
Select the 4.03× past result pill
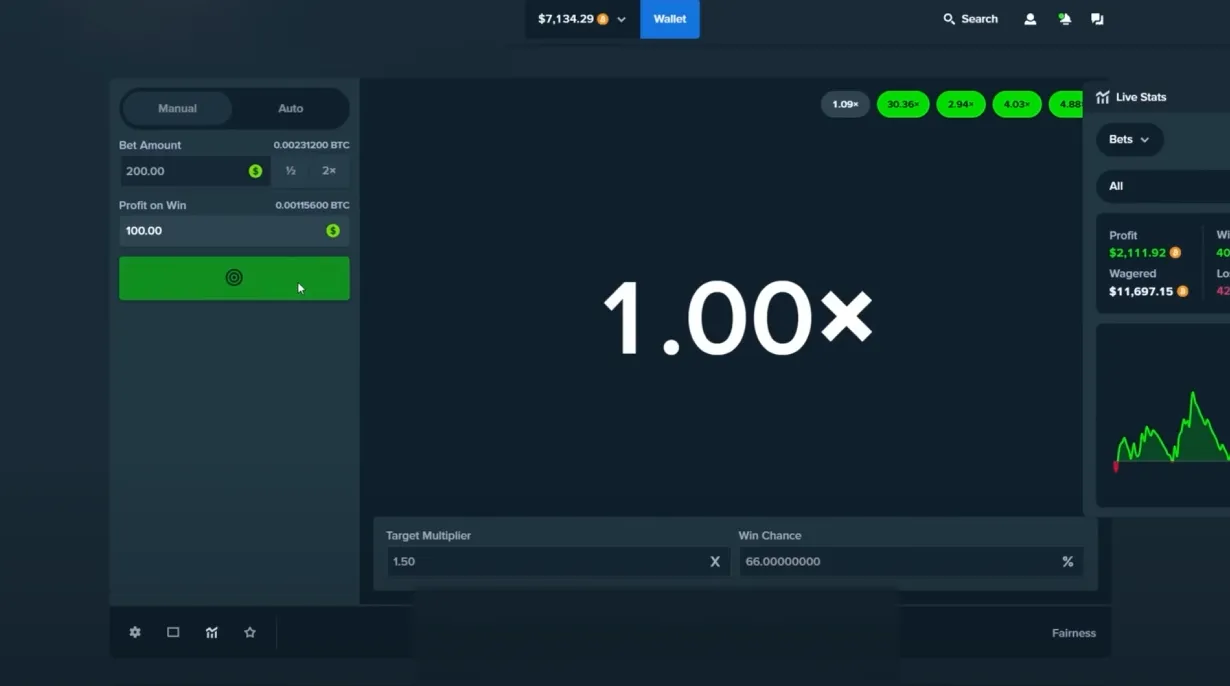[x=1017, y=104]
